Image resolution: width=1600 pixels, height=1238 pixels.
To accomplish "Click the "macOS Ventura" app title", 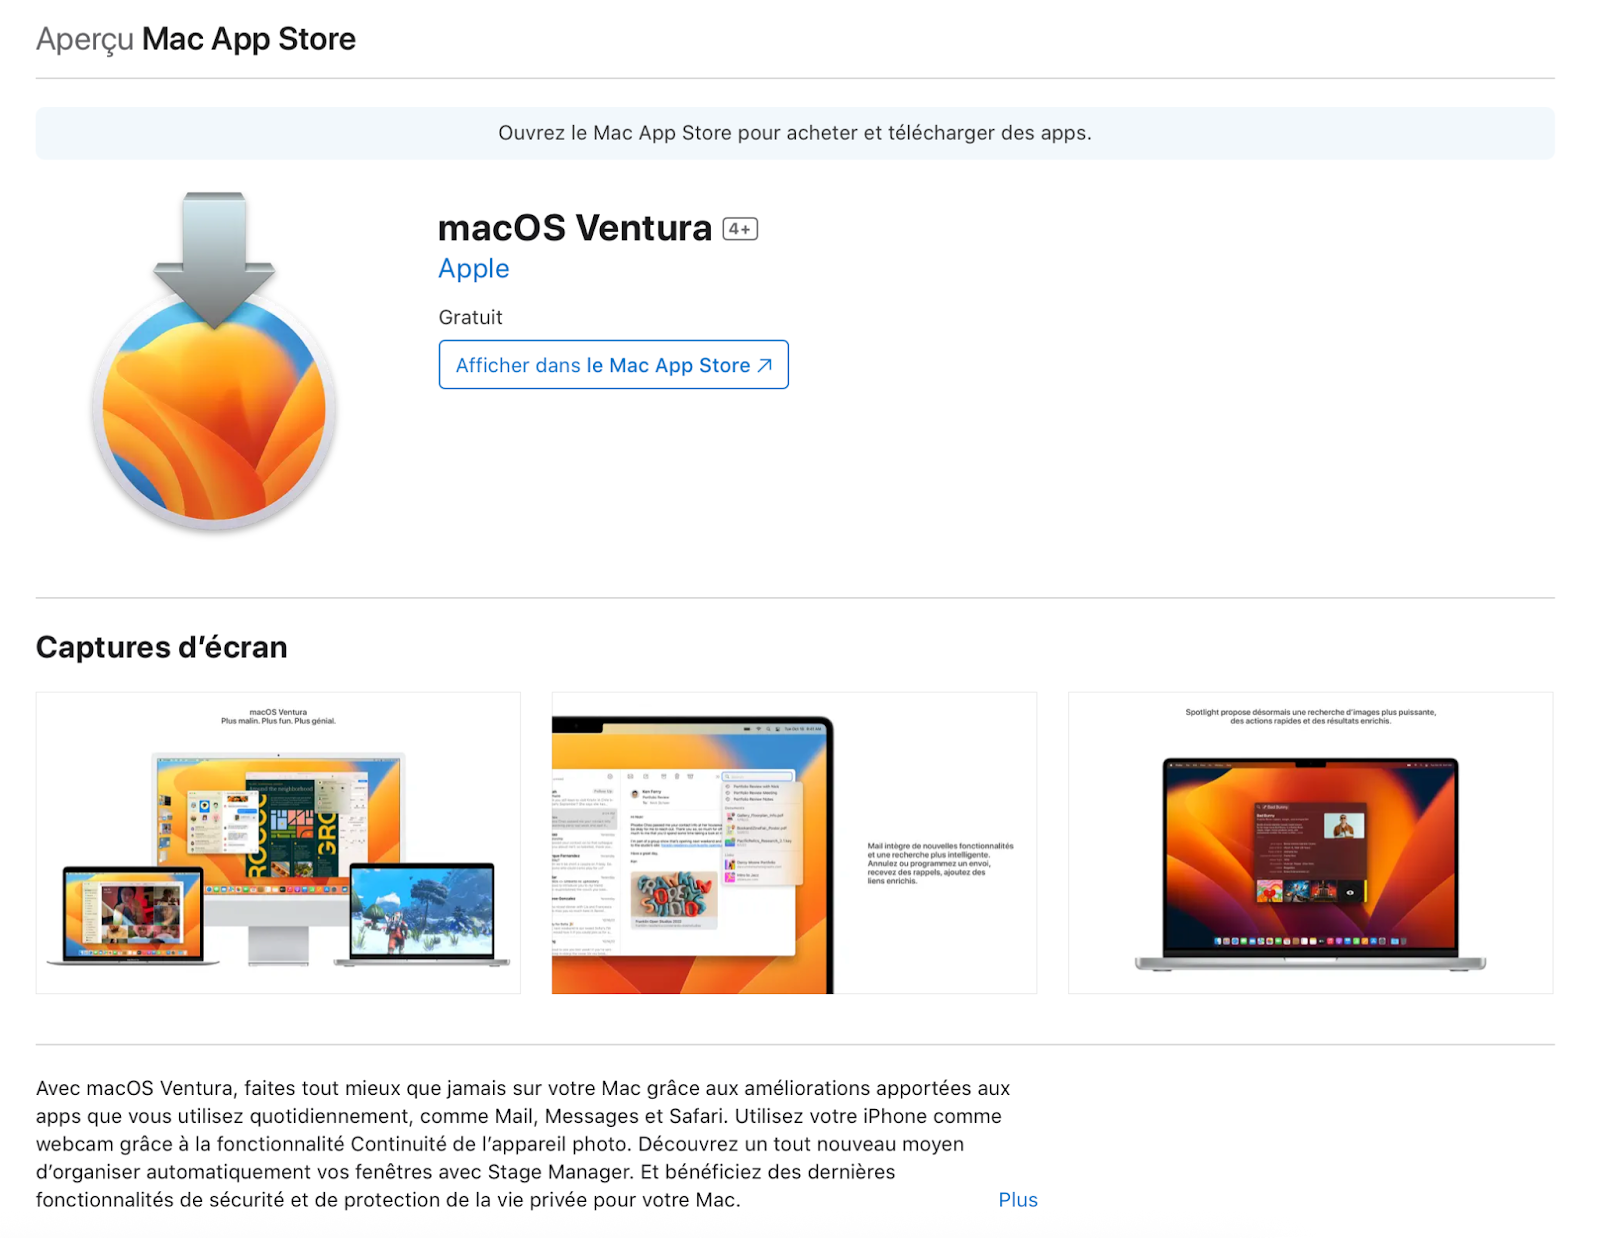I will [x=573, y=228].
